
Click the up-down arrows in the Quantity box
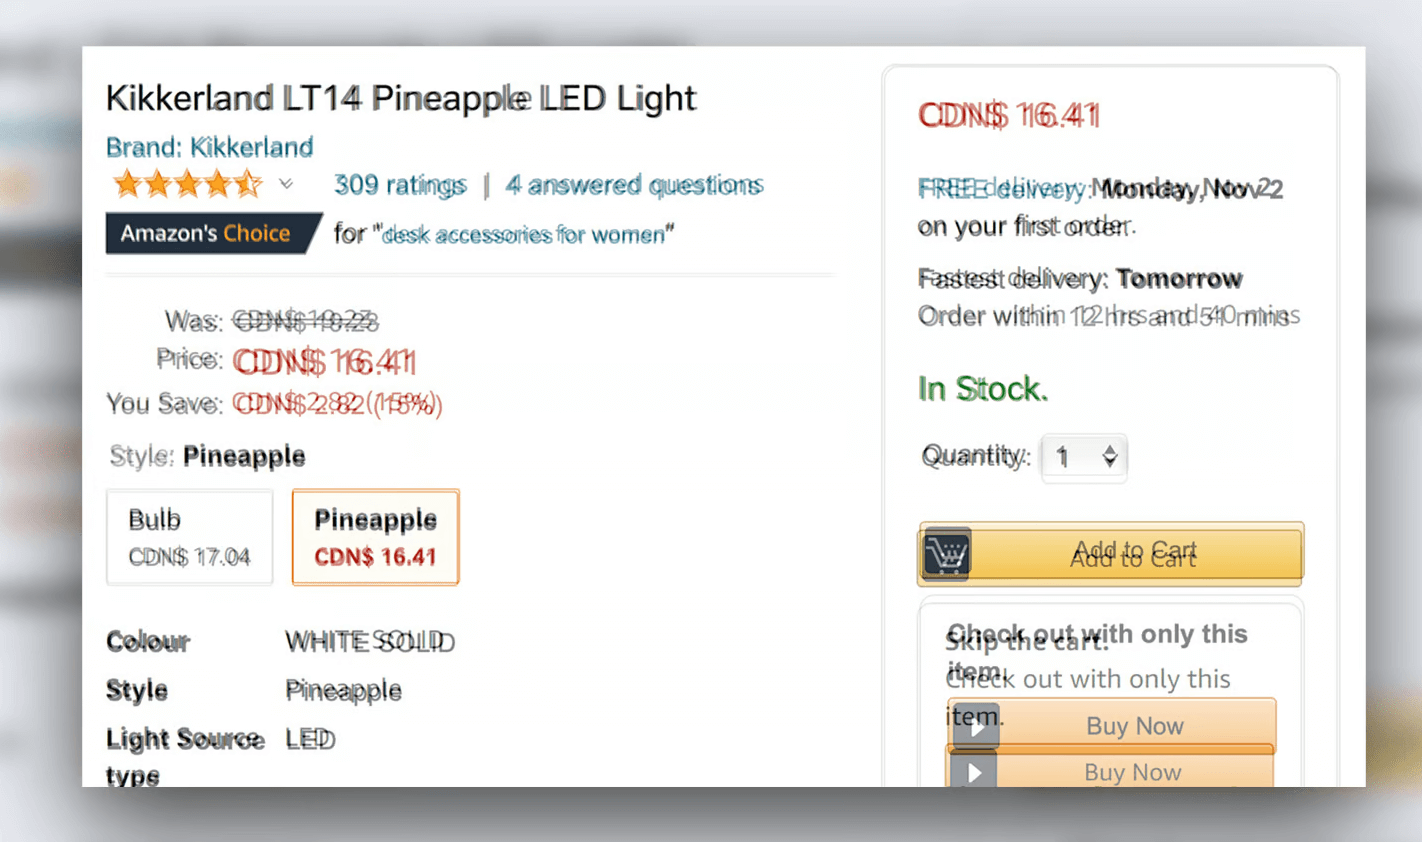pos(1110,457)
